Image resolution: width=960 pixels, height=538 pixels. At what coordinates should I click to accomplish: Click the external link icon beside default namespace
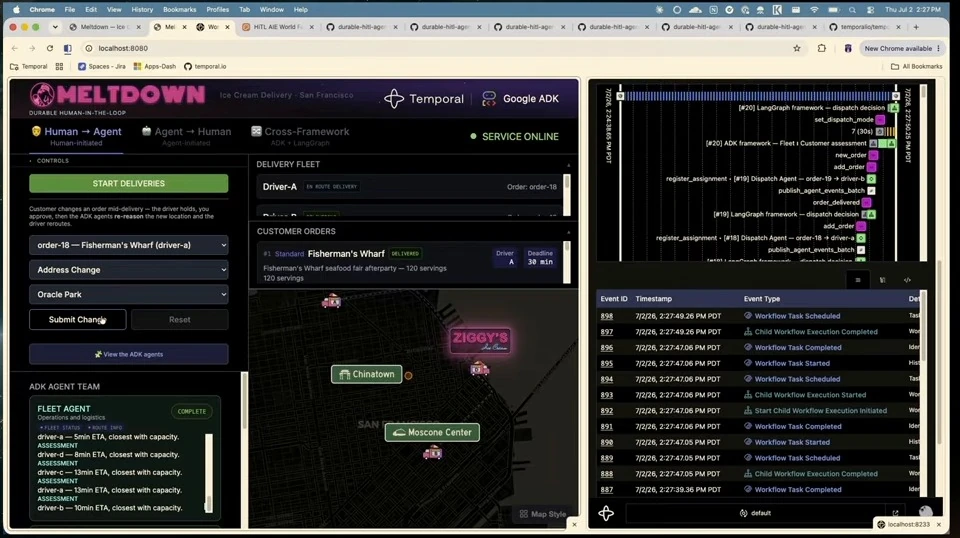point(895,513)
